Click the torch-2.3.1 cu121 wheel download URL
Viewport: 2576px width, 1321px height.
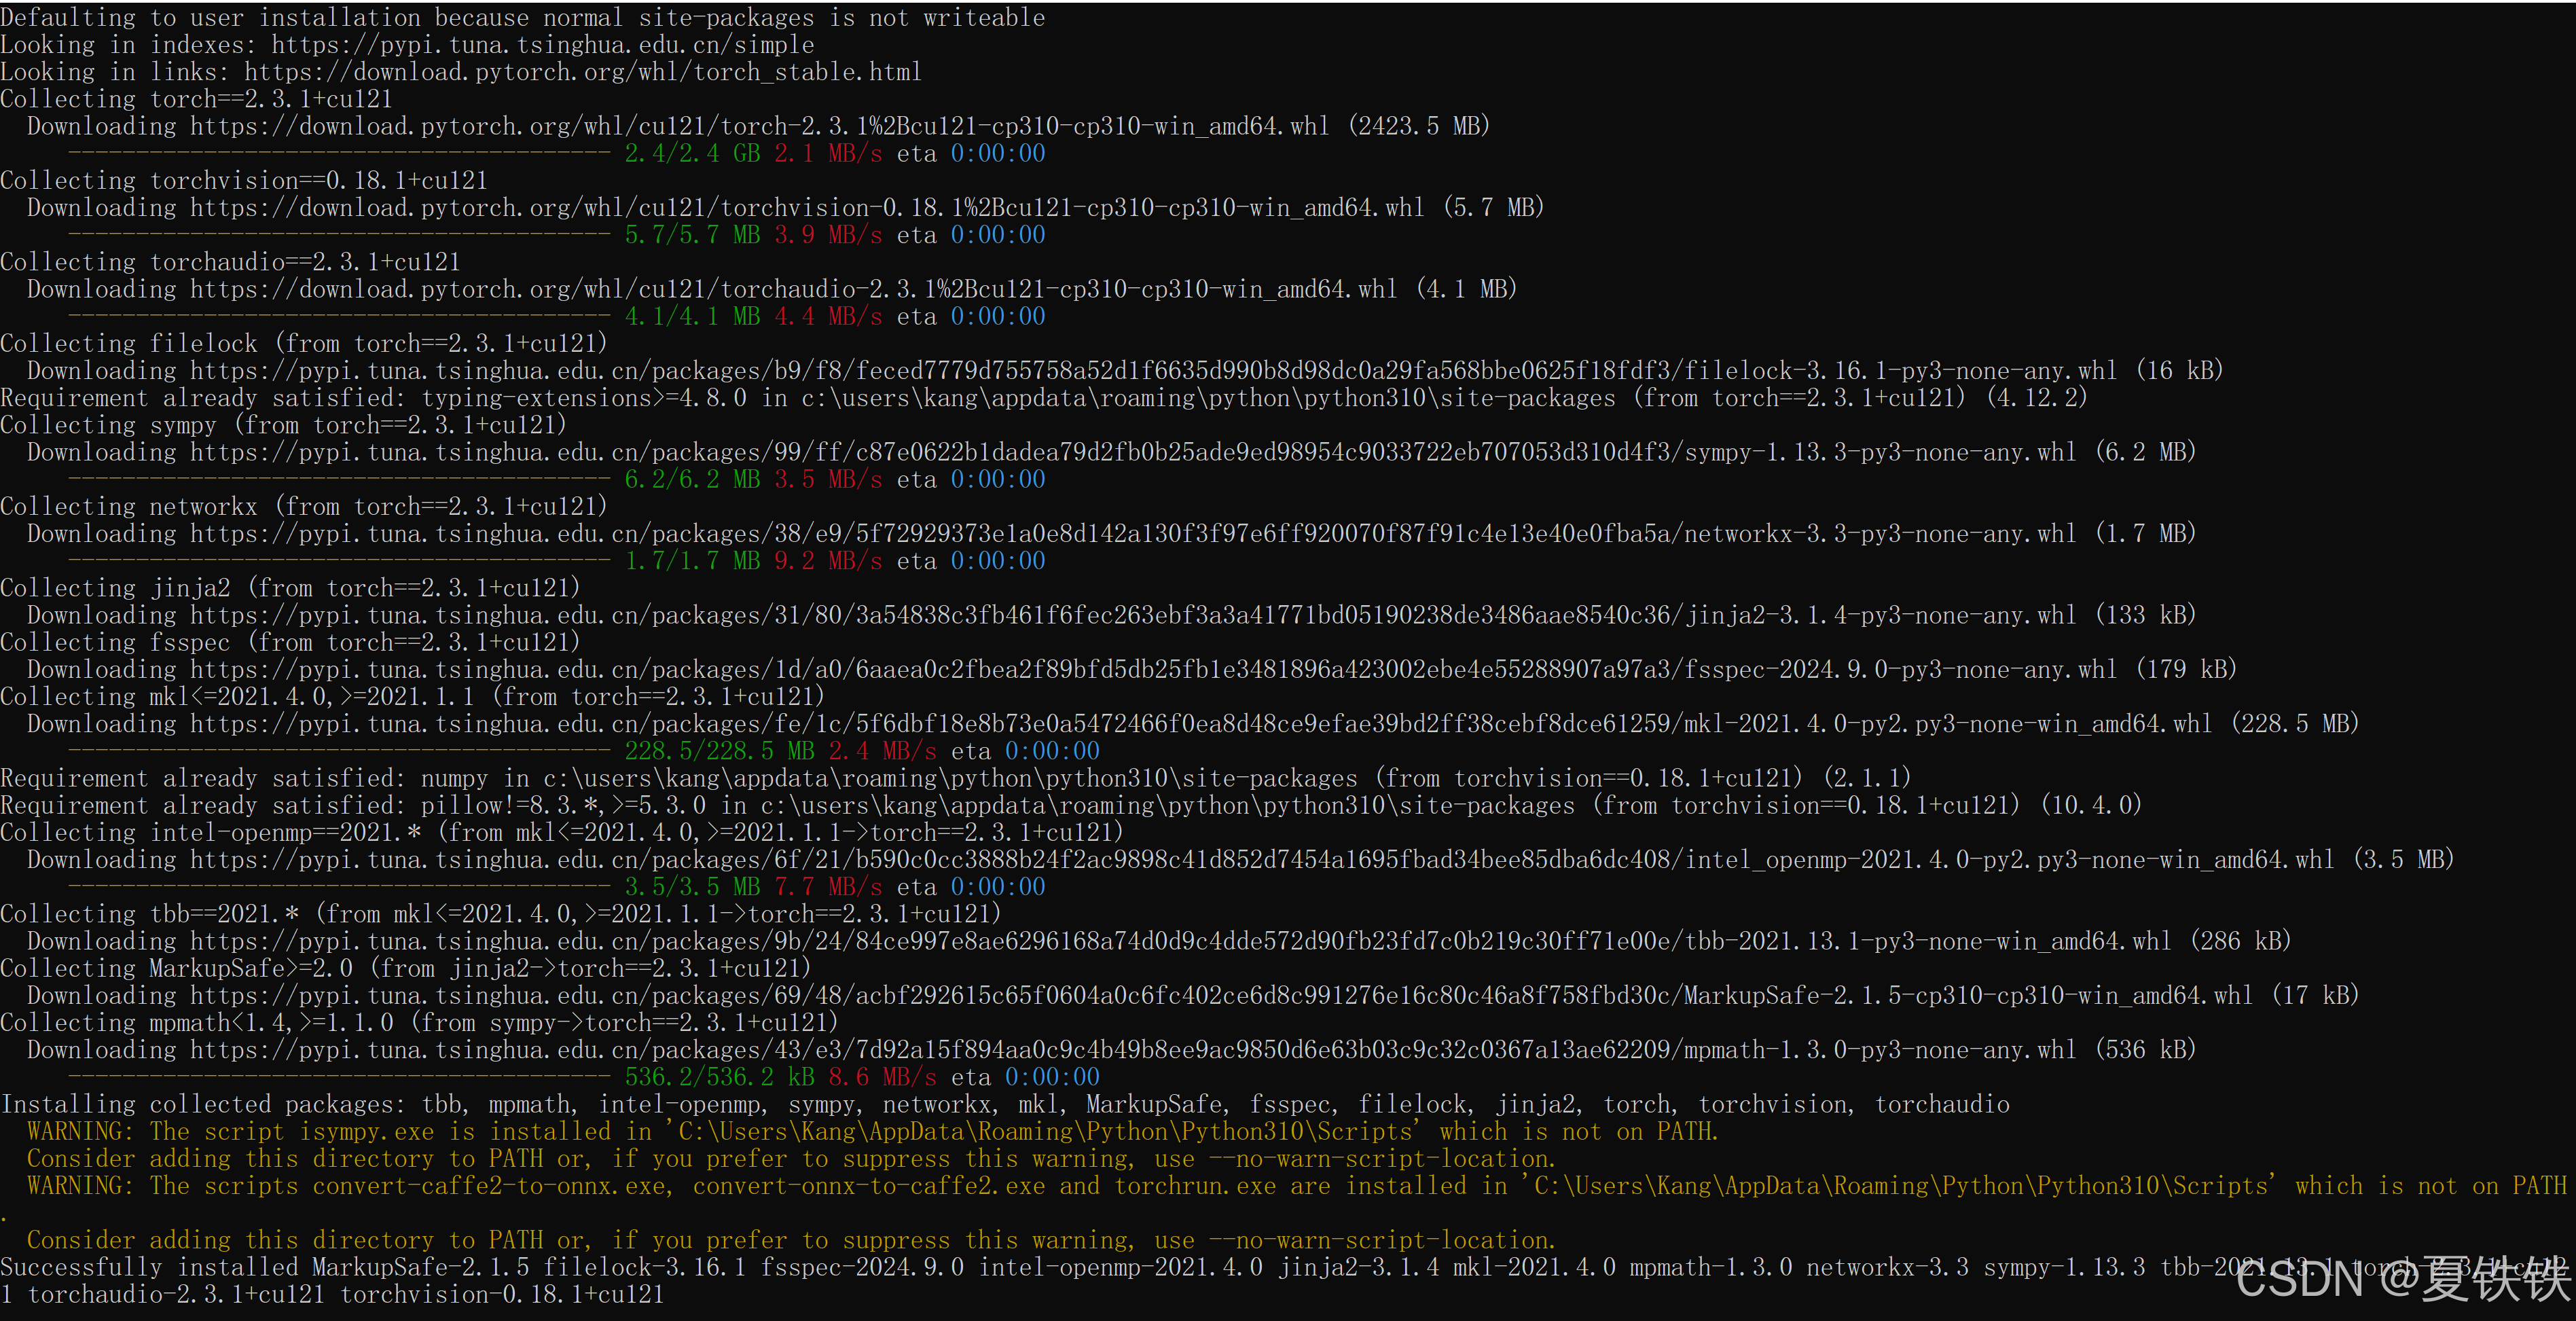click(x=759, y=126)
